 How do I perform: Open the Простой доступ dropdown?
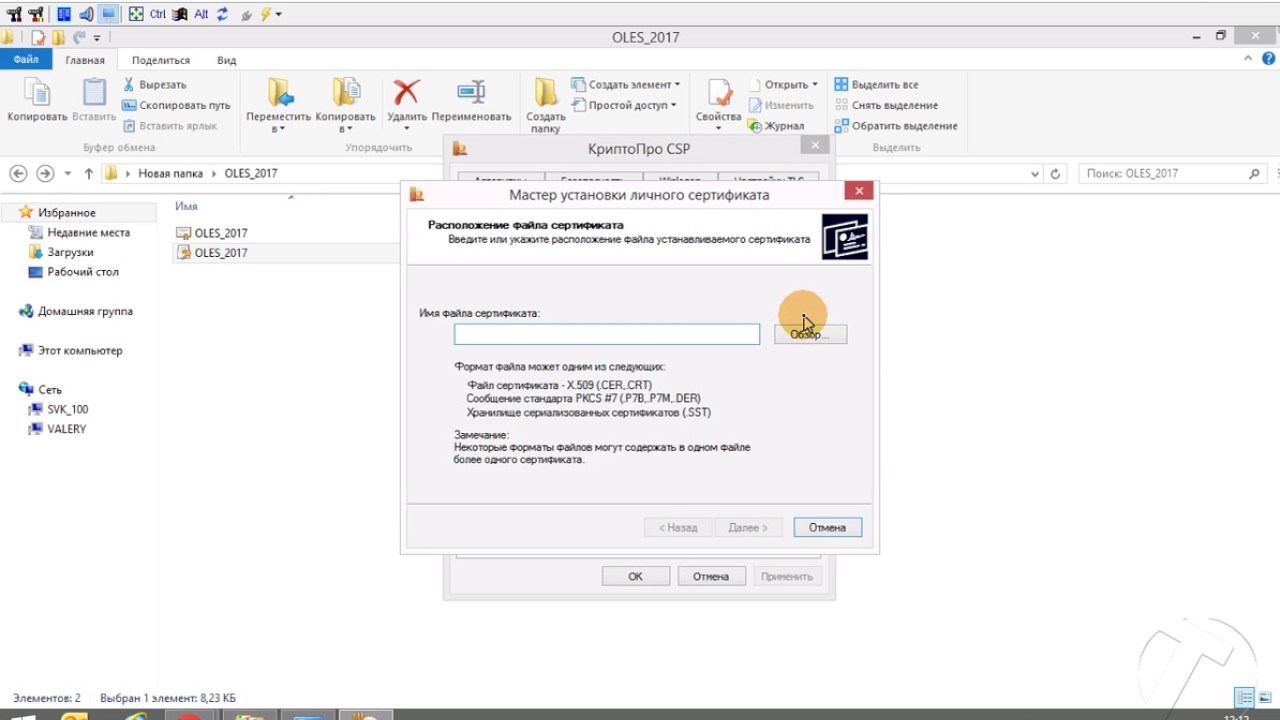click(x=624, y=105)
